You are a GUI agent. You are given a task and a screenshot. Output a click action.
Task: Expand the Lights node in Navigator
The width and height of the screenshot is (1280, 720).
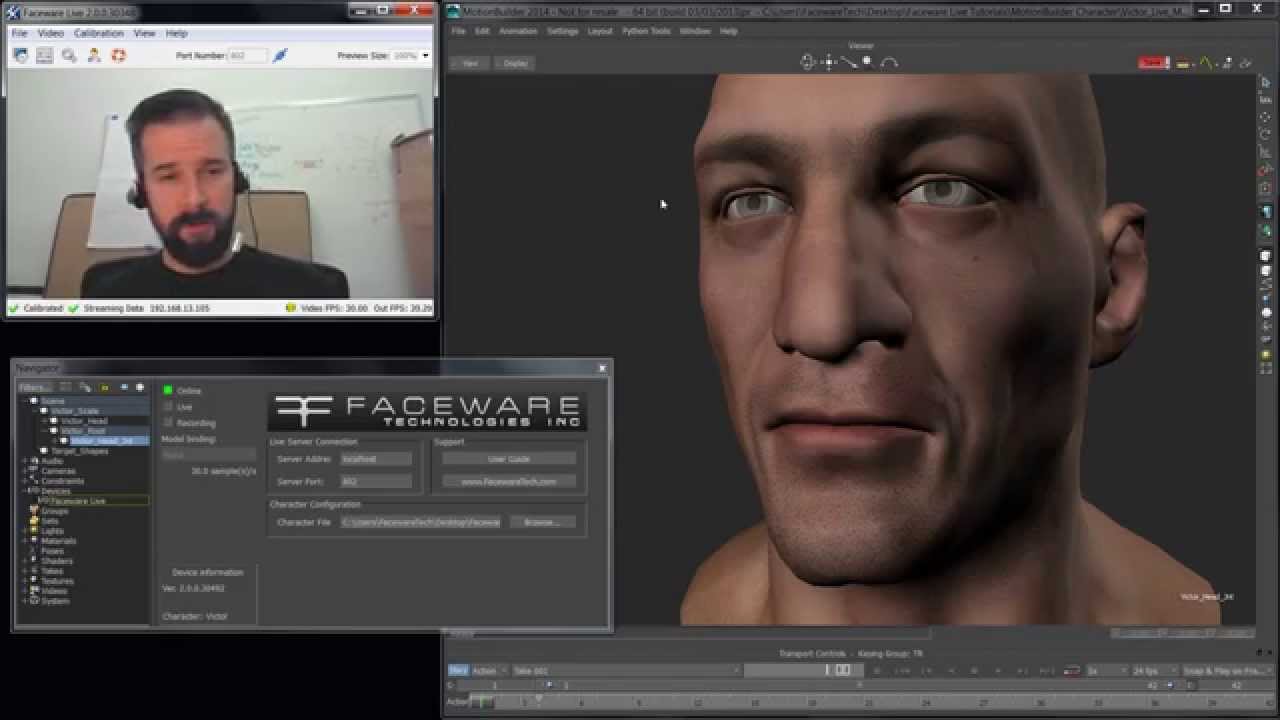click(25, 531)
